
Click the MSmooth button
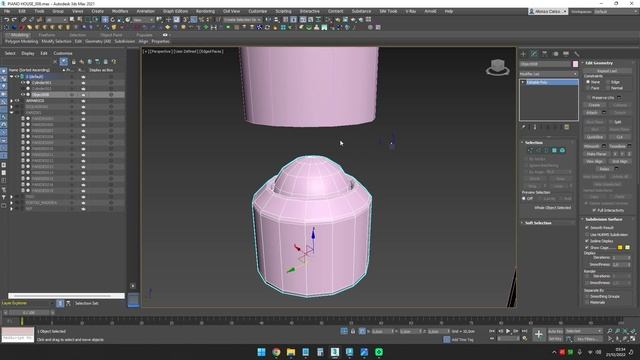[592, 146]
